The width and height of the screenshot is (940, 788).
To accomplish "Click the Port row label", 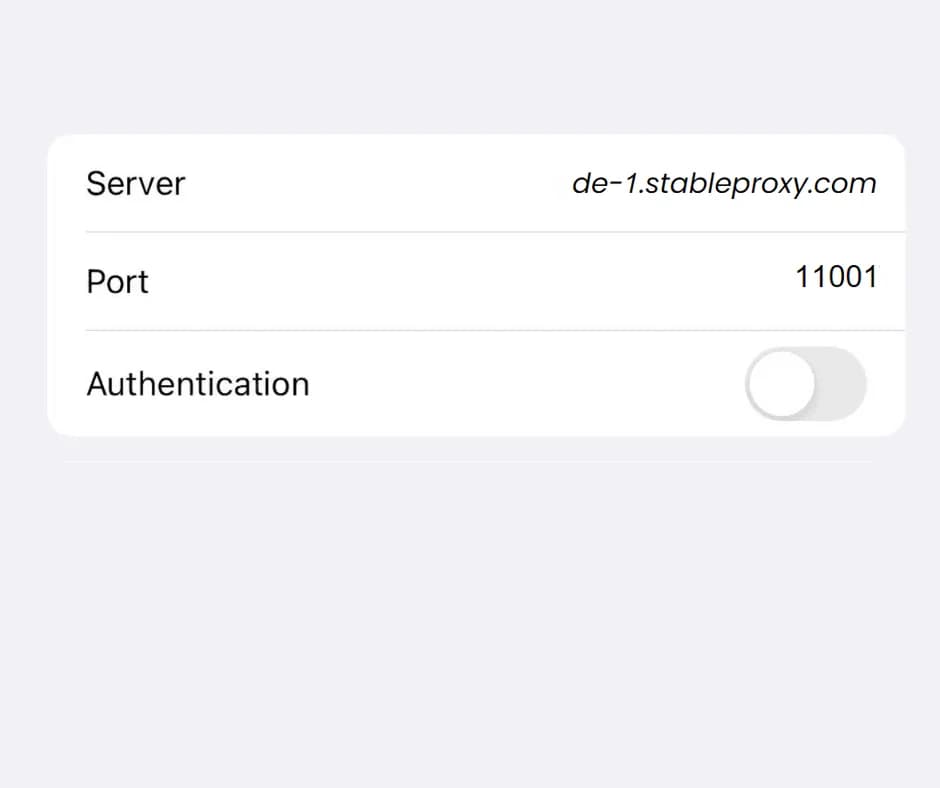I will (x=117, y=281).
